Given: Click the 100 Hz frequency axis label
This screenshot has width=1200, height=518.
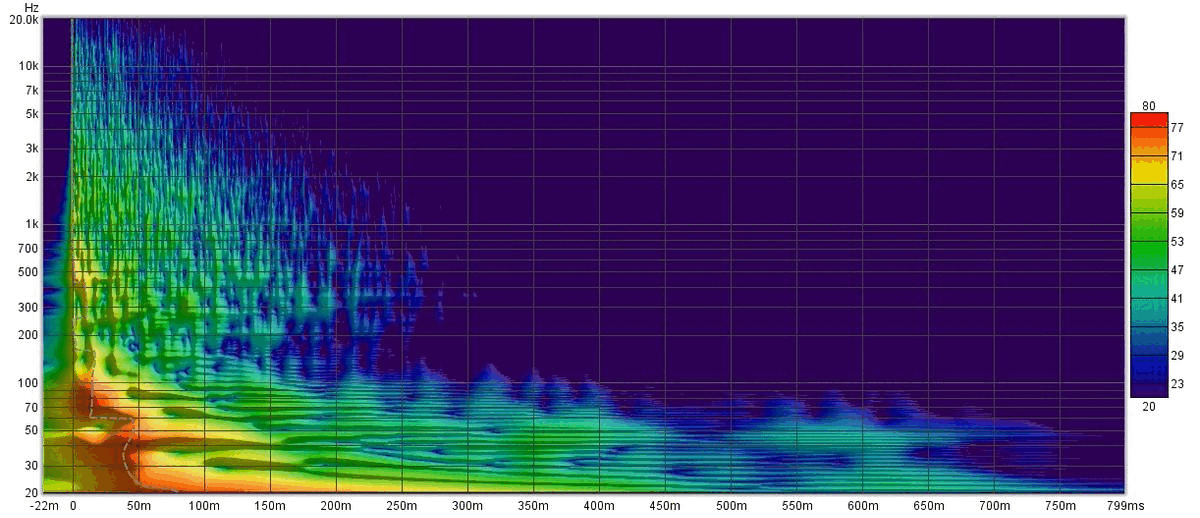Looking at the screenshot, I should click(x=27, y=383).
